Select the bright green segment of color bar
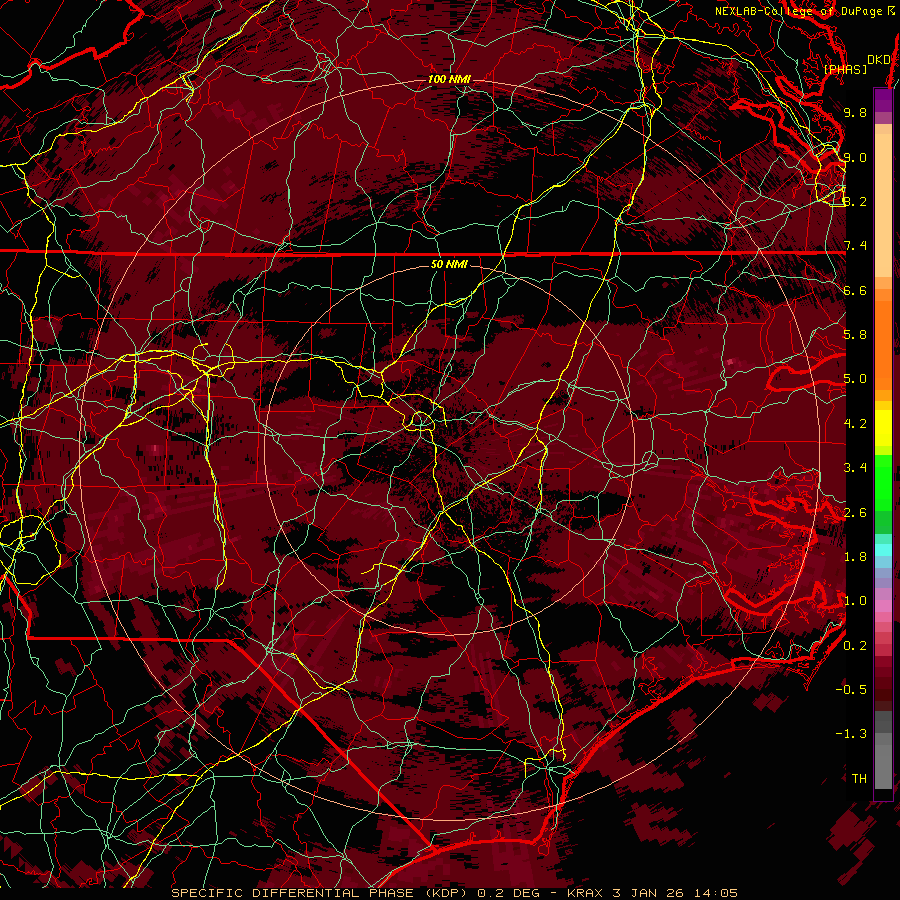Screen dimensions: 900x900 883,482
